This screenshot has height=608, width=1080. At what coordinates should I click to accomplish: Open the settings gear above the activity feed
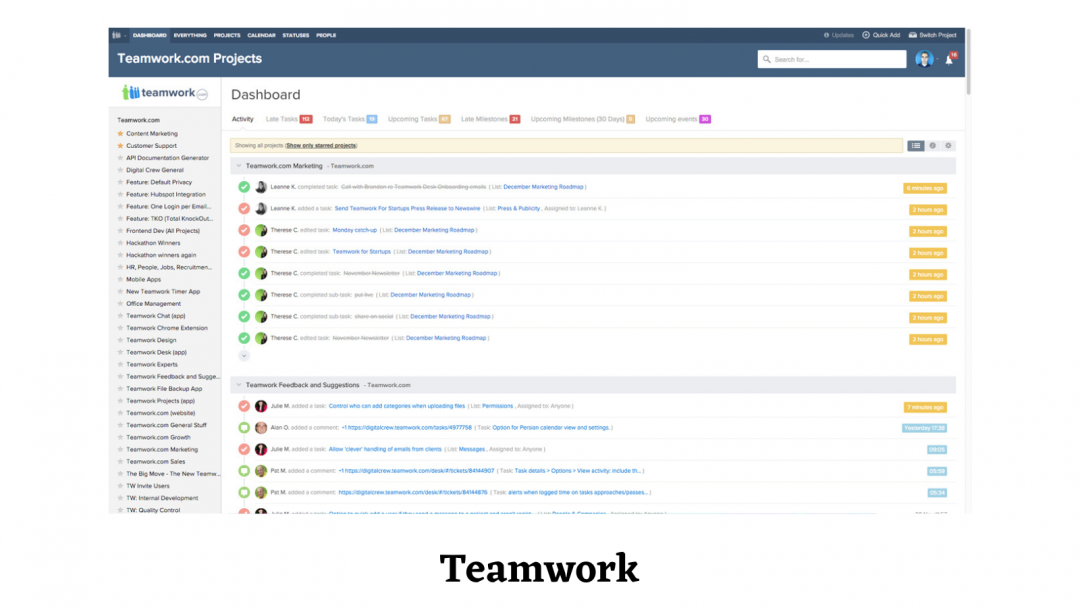[x=947, y=145]
